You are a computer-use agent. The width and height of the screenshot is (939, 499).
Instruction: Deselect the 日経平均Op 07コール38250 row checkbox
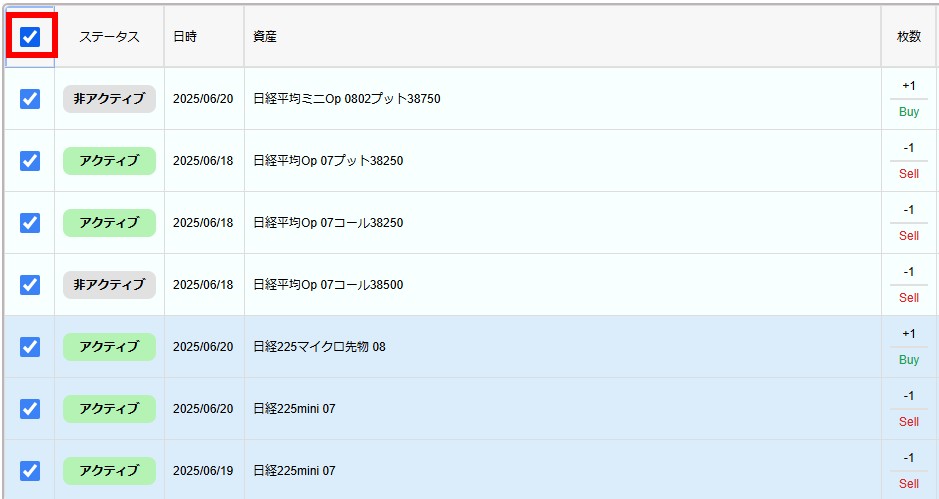[30, 223]
